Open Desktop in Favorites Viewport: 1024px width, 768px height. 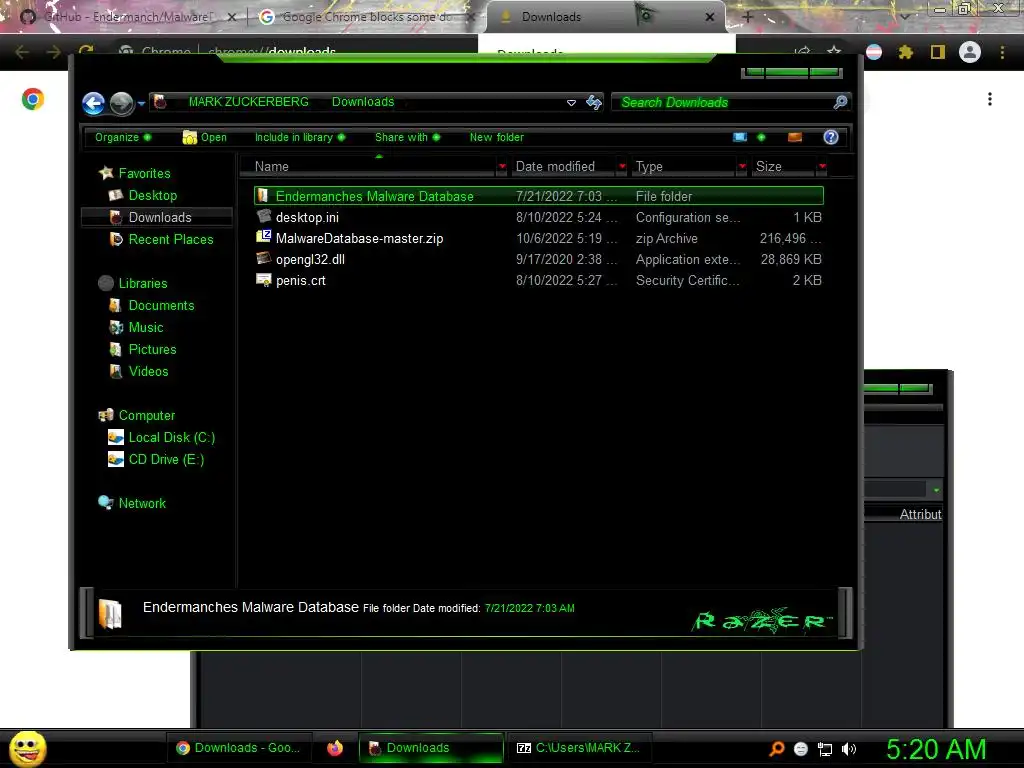[153, 195]
